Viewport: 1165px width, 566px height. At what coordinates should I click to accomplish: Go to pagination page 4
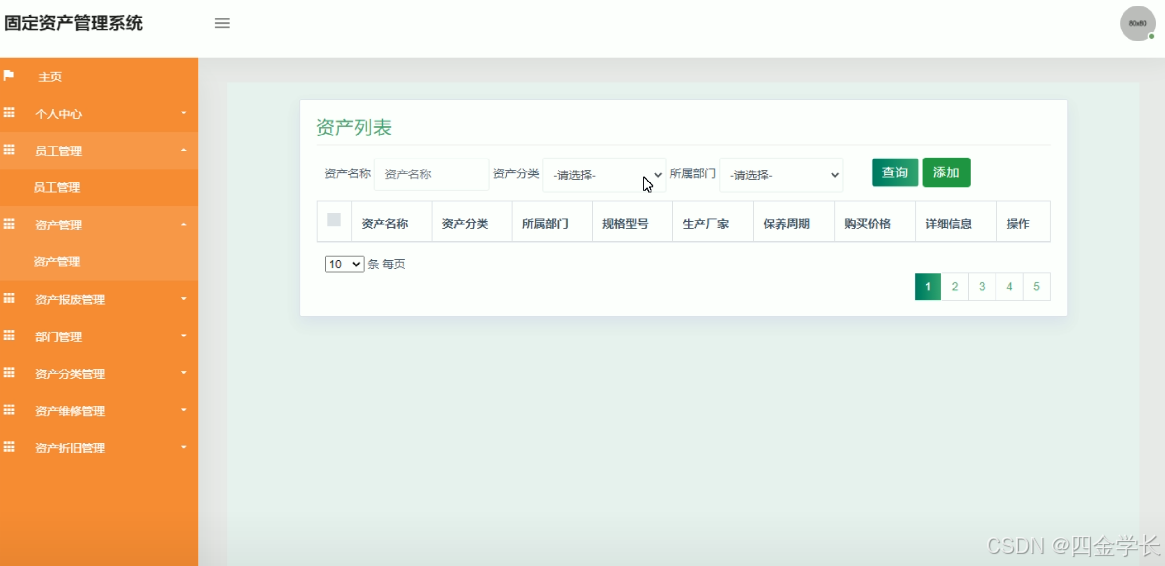tap(1009, 287)
